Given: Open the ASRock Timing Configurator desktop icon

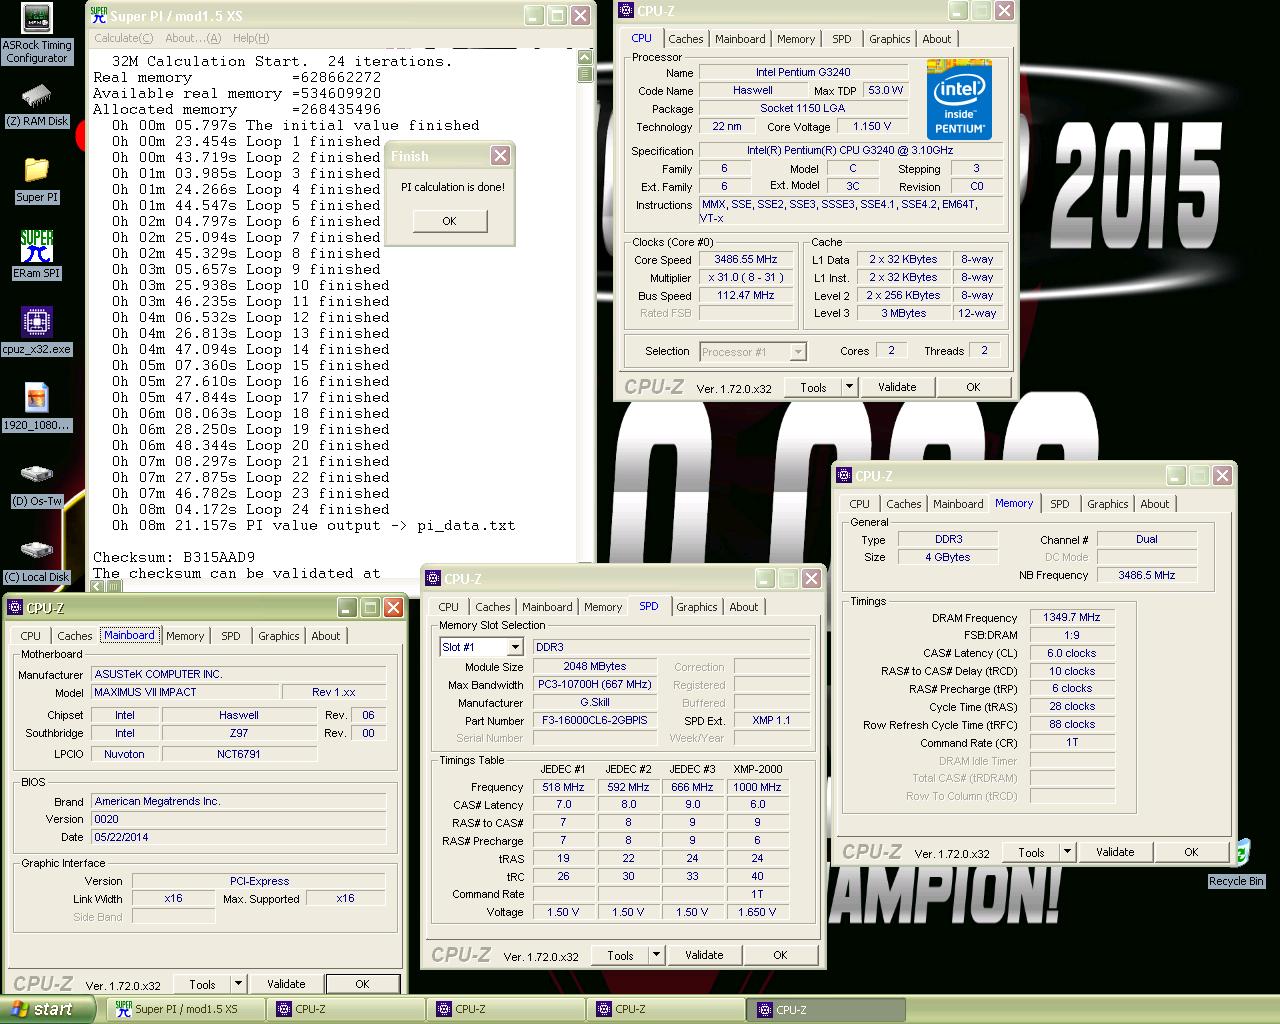Looking at the screenshot, I should coord(37,35).
